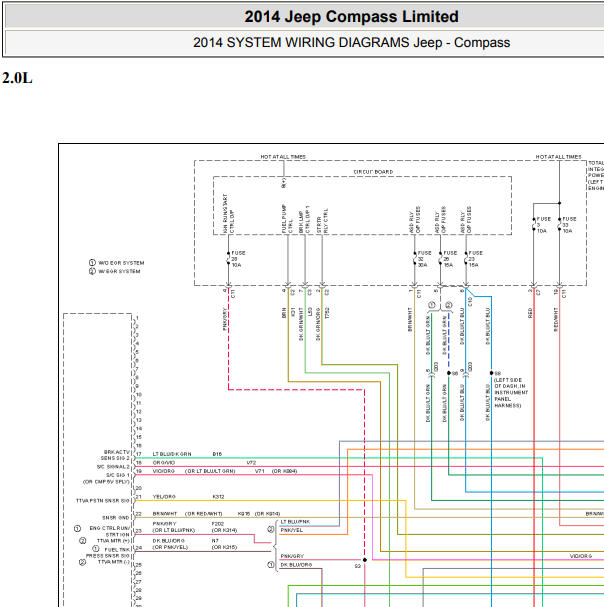Select 'YEL/ORG' wire on pin 21
This screenshot has height=607, width=604.
coord(164,497)
